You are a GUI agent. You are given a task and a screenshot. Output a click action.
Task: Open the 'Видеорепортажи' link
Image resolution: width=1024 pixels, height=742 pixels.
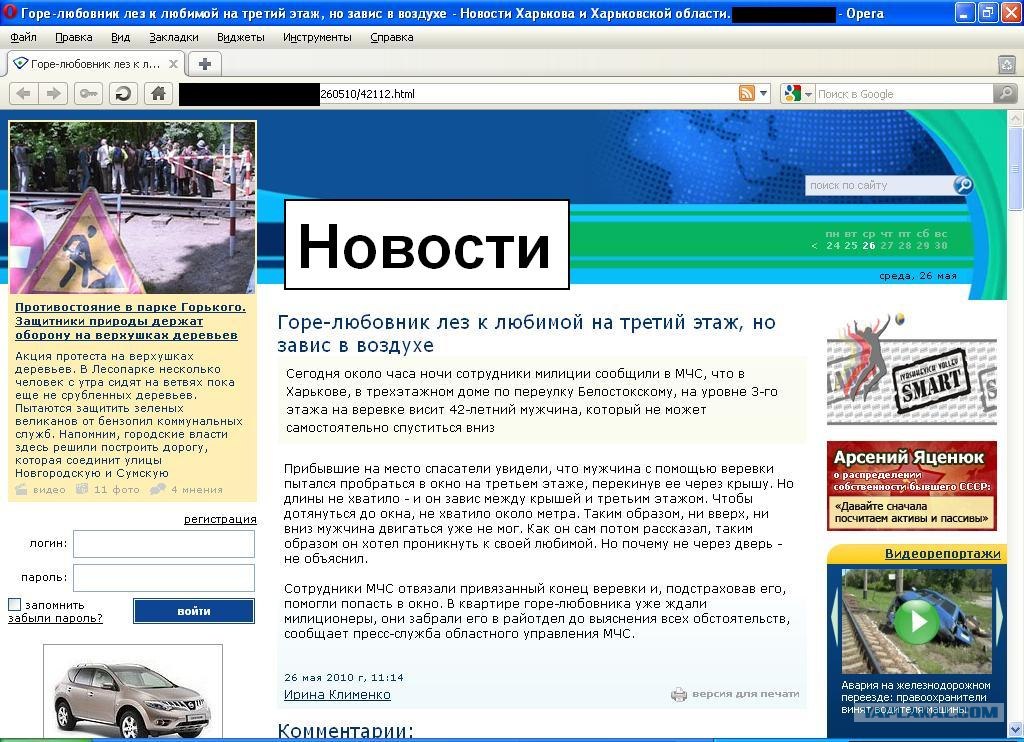pyautogui.click(x=942, y=554)
